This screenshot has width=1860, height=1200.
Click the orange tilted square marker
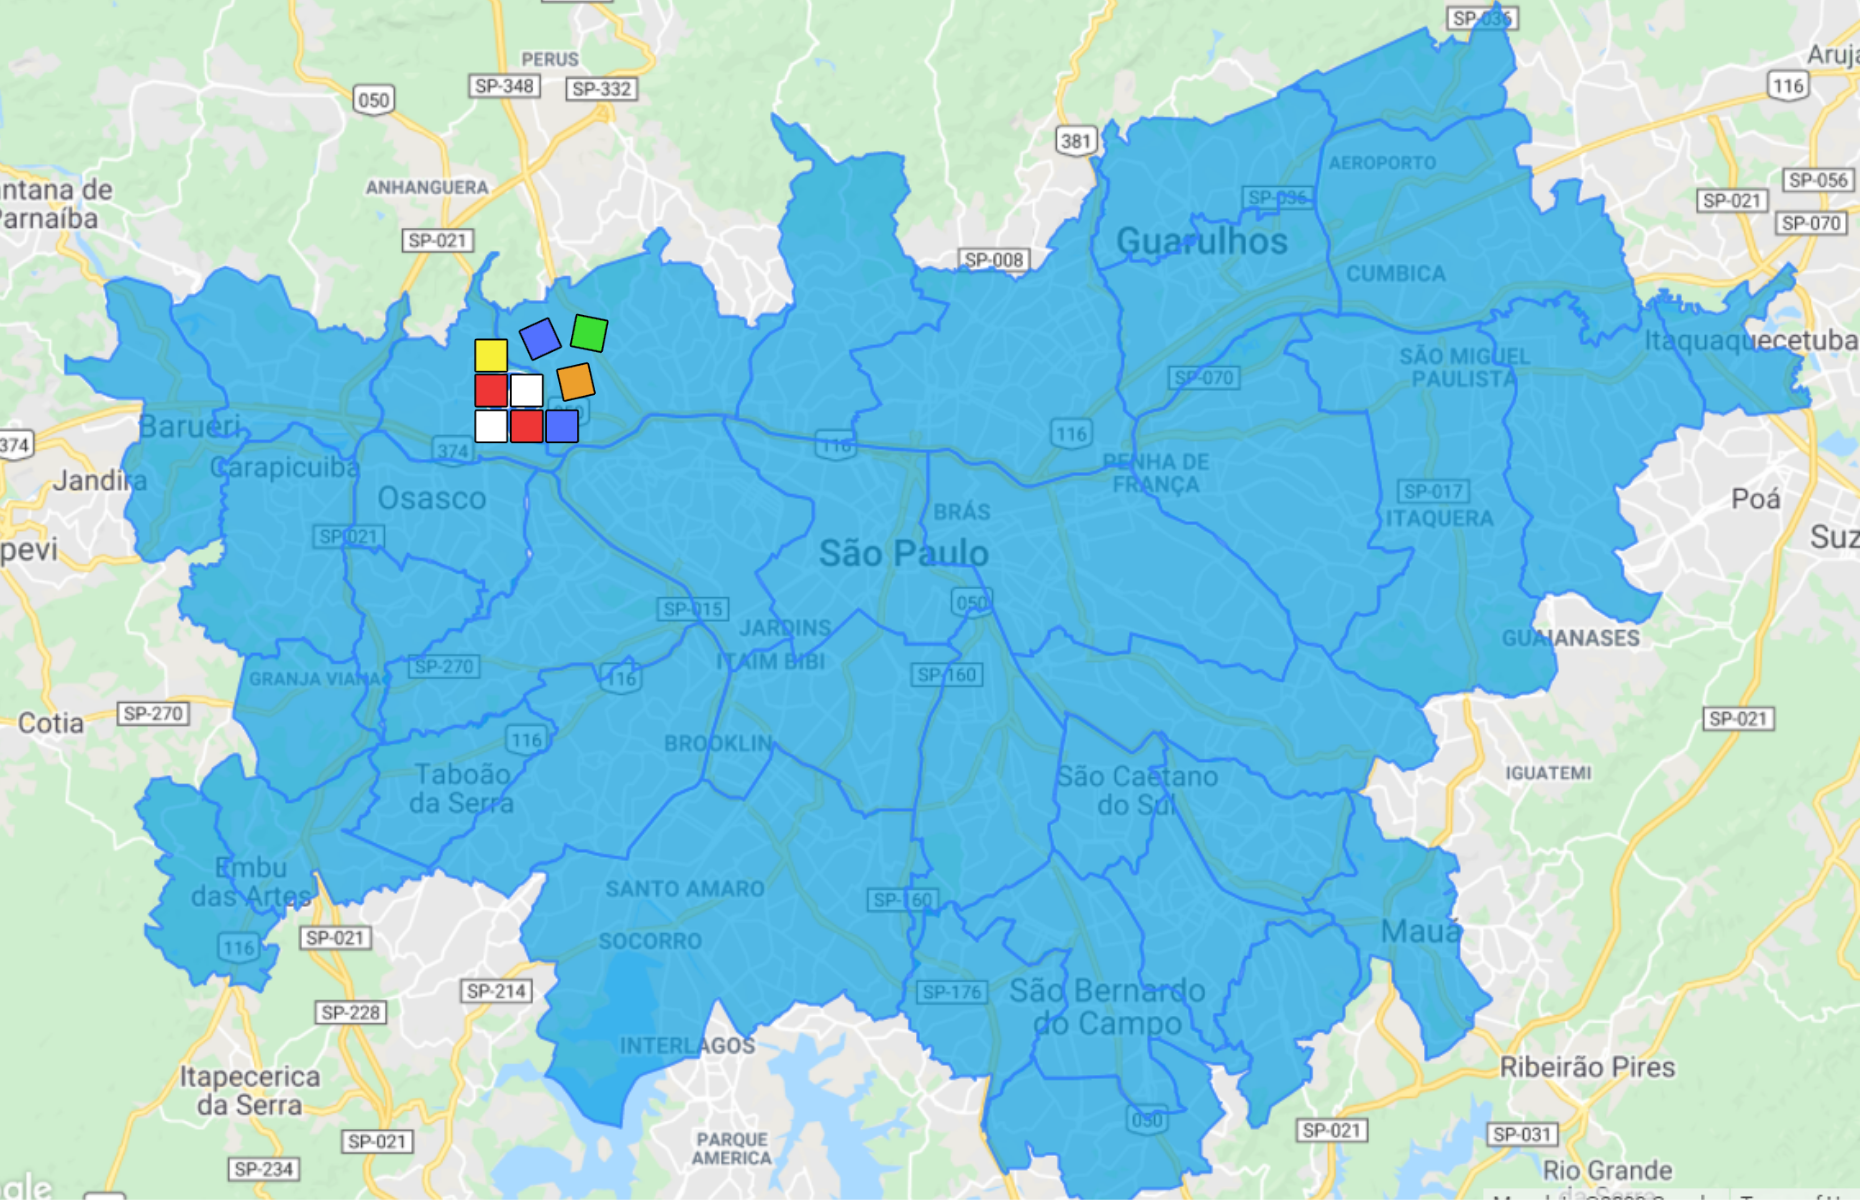[576, 381]
